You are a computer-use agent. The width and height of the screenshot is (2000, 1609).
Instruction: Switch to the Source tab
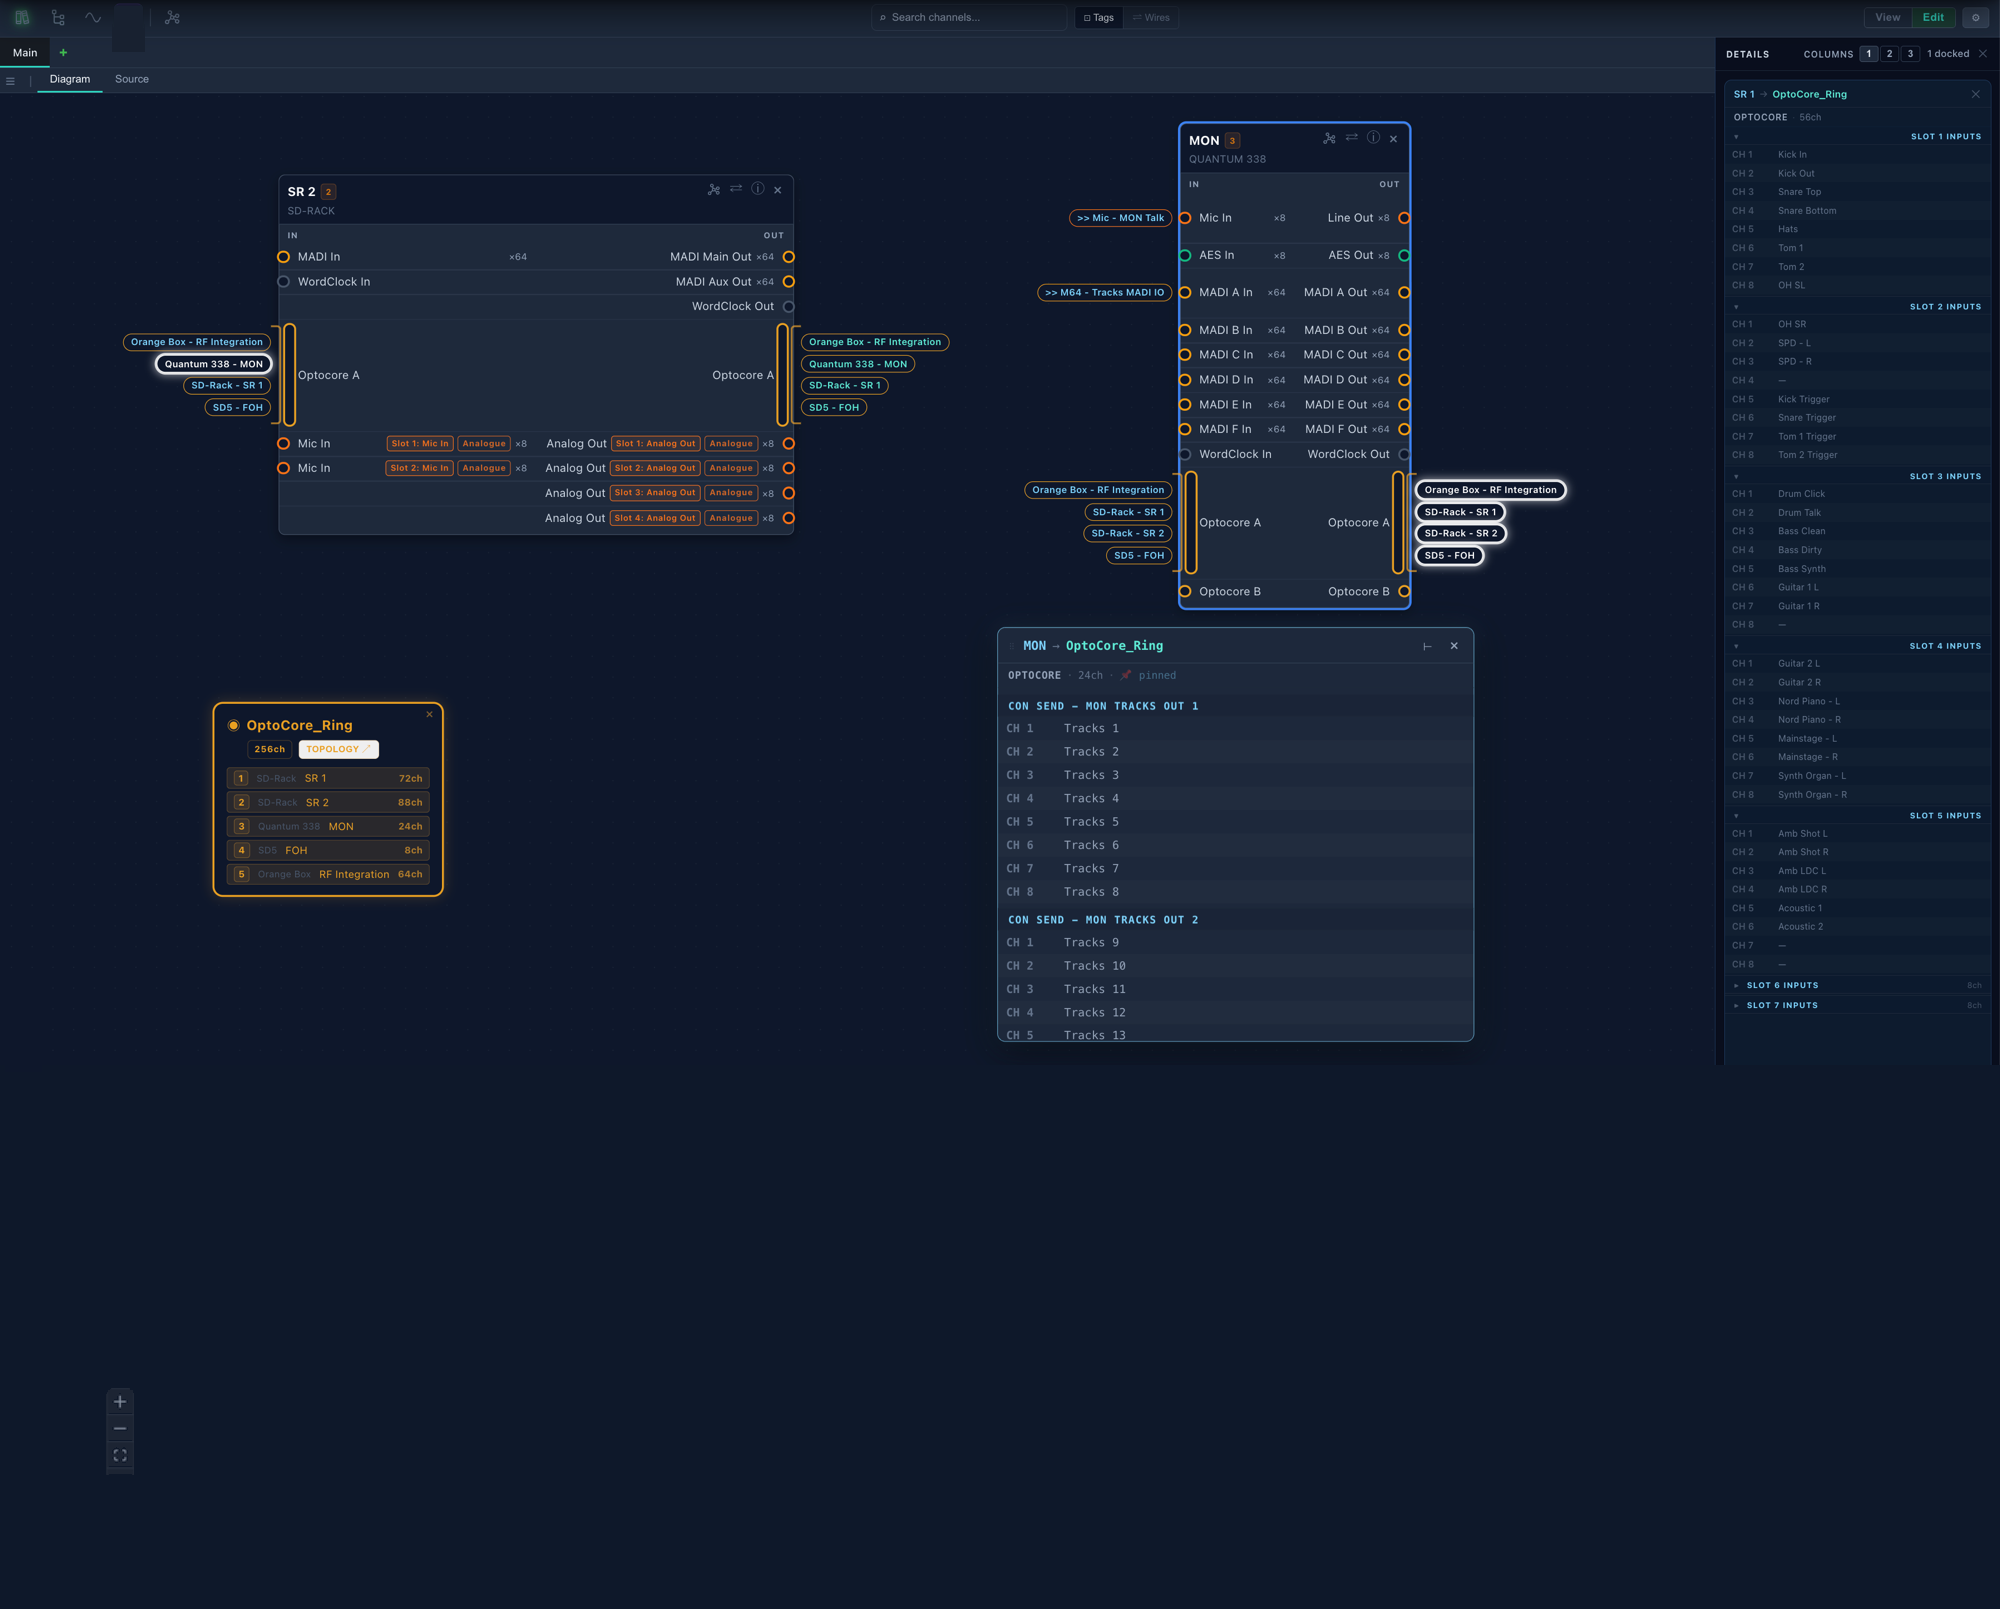point(132,79)
